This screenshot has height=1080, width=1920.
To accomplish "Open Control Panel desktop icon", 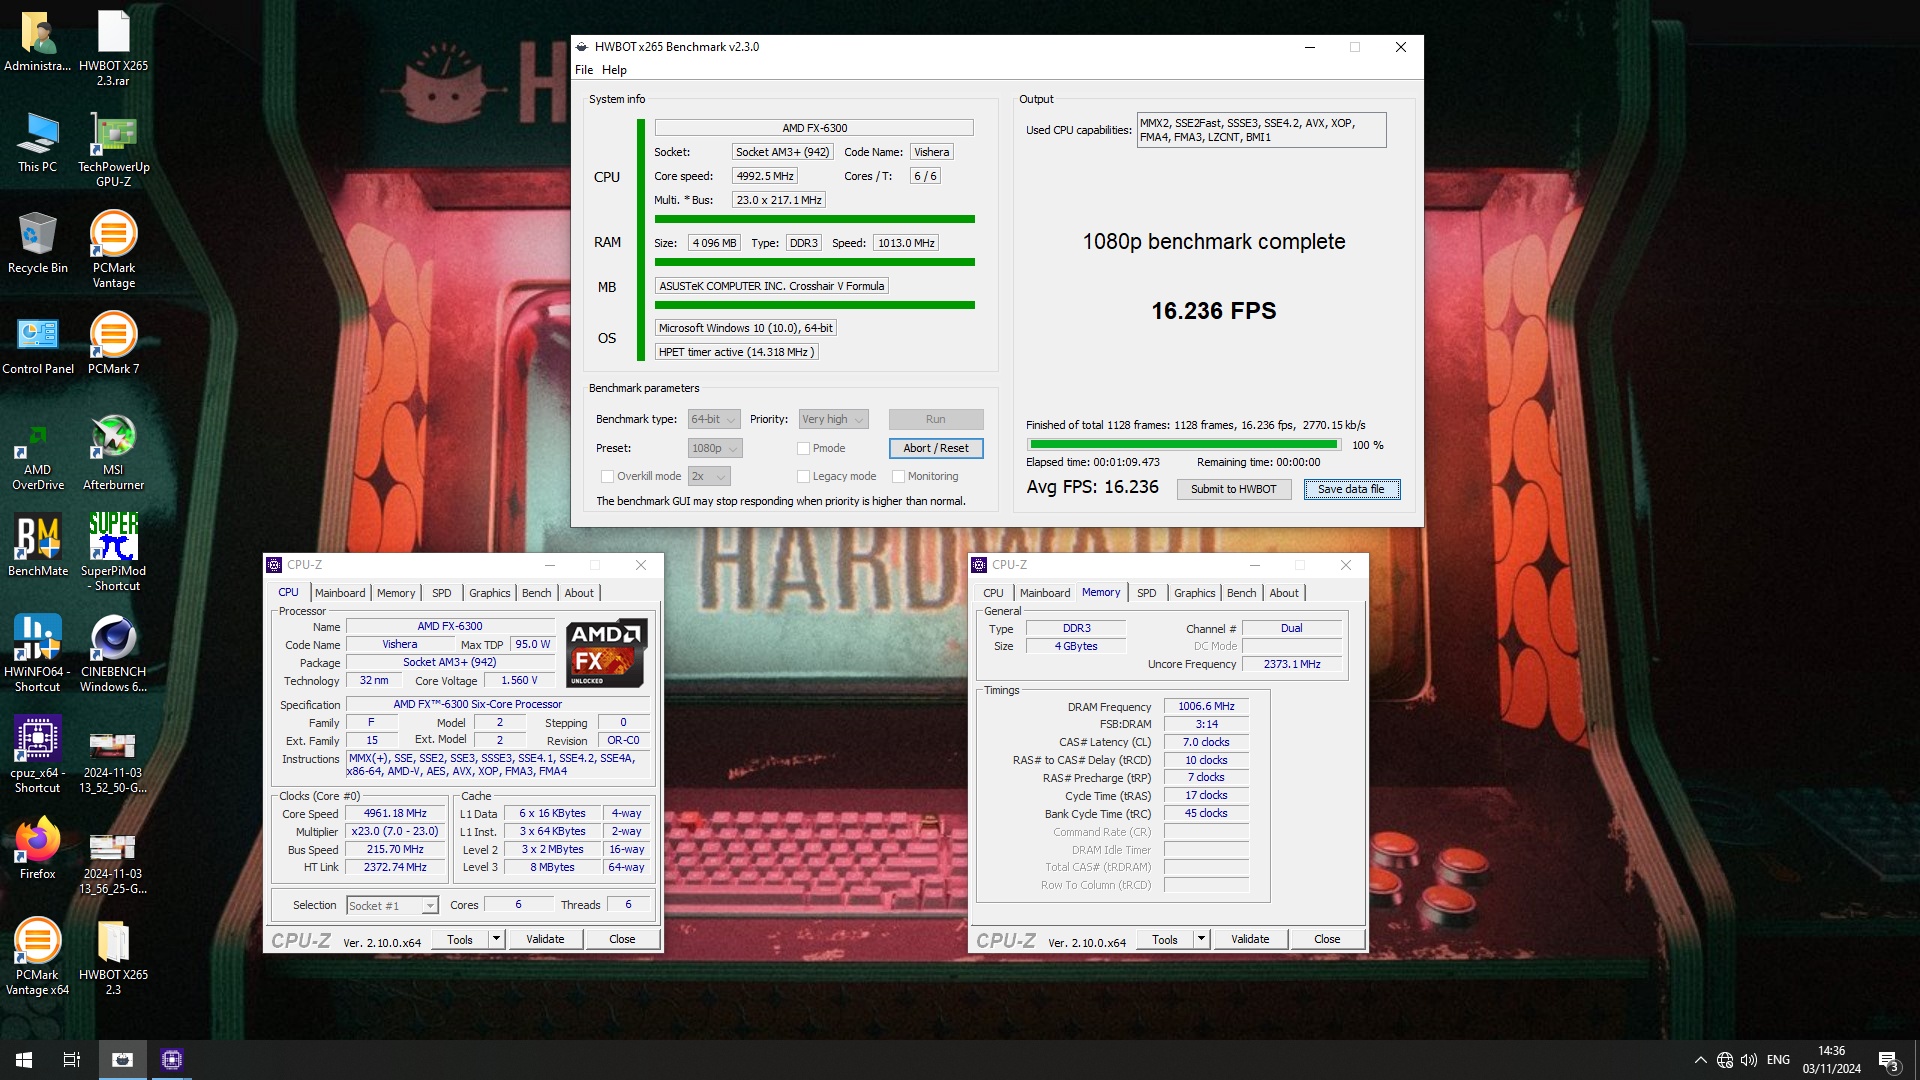I will pyautogui.click(x=38, y=345).
